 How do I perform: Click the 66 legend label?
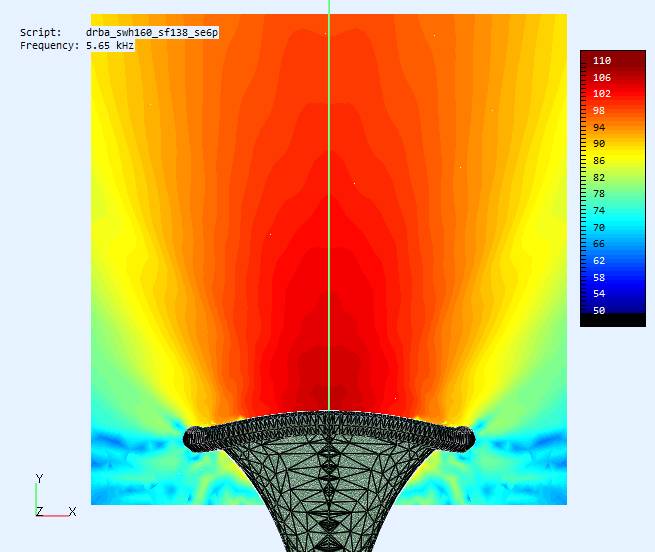(x=599, y=243)
